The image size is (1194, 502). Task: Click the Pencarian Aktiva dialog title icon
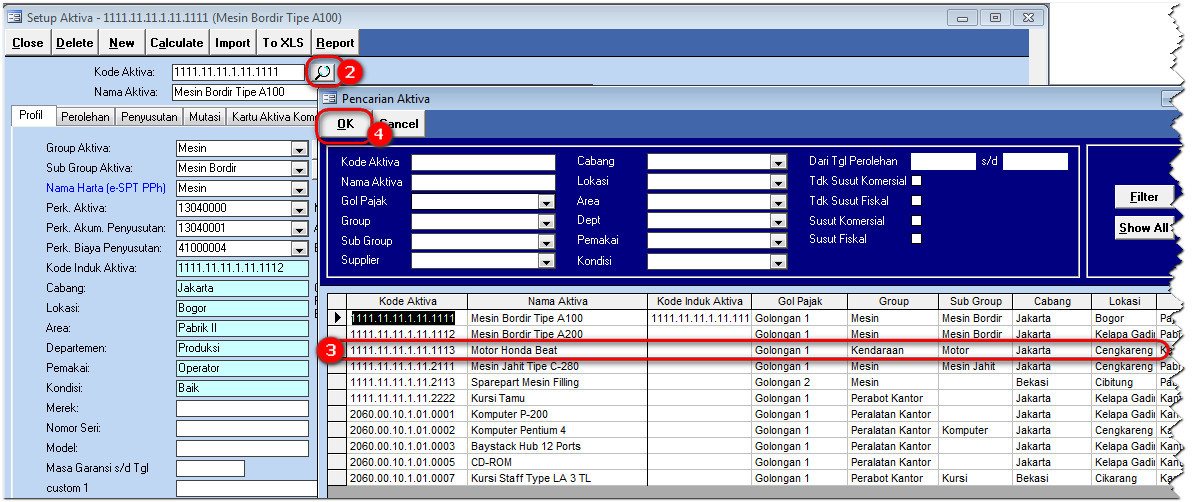(329, 99)
